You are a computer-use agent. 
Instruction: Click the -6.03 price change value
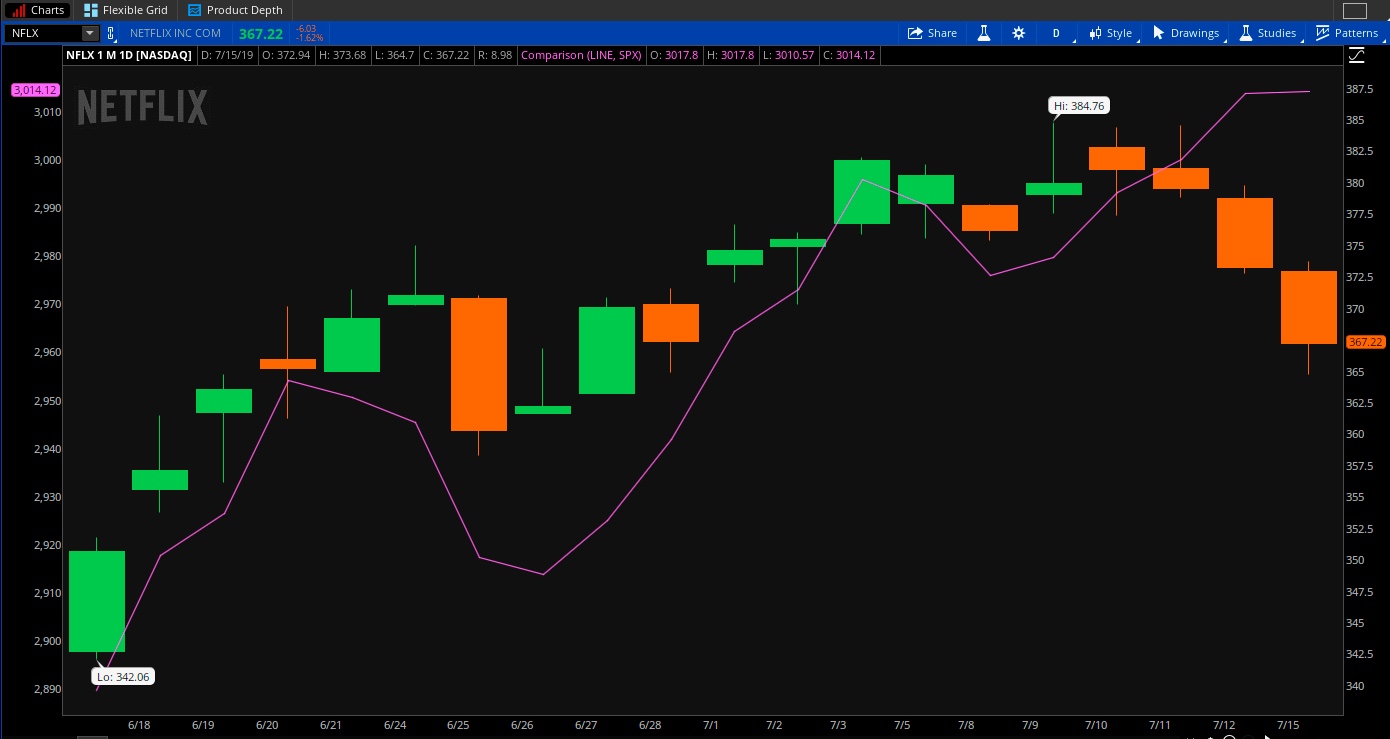pos(305,29)
